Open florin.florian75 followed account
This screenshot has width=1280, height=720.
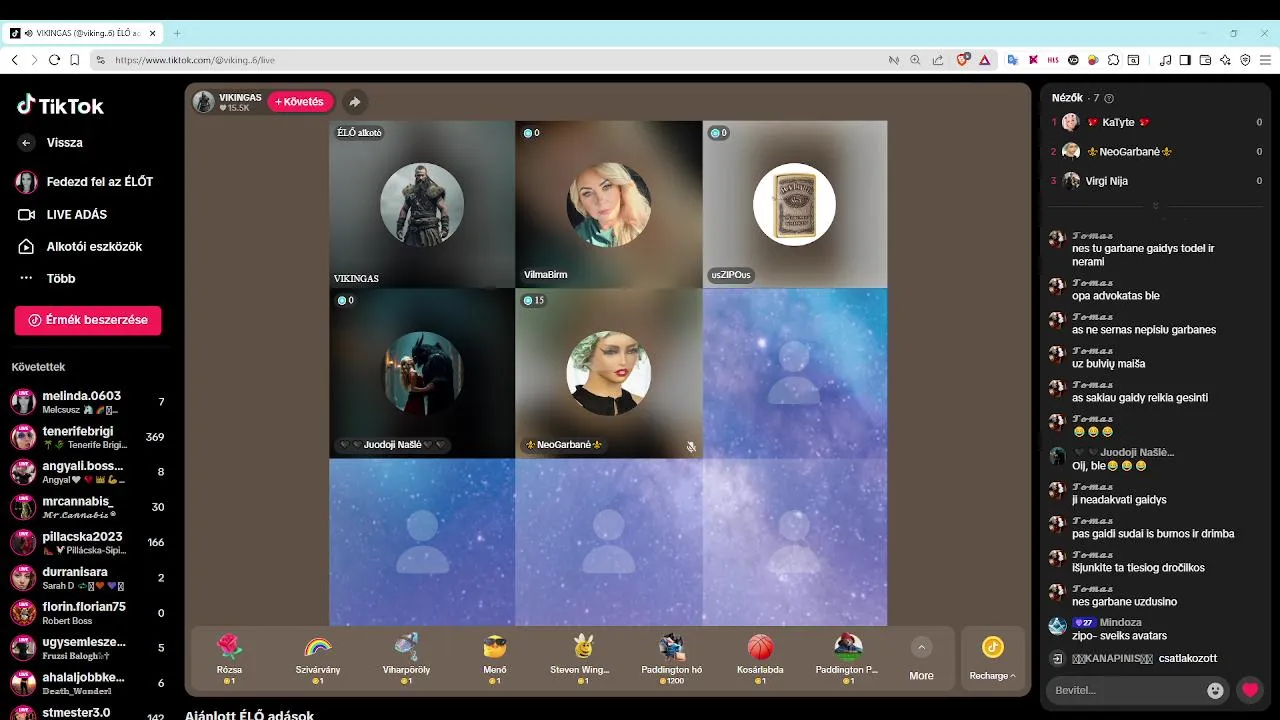pyautogui.click(x=88, y=613)
